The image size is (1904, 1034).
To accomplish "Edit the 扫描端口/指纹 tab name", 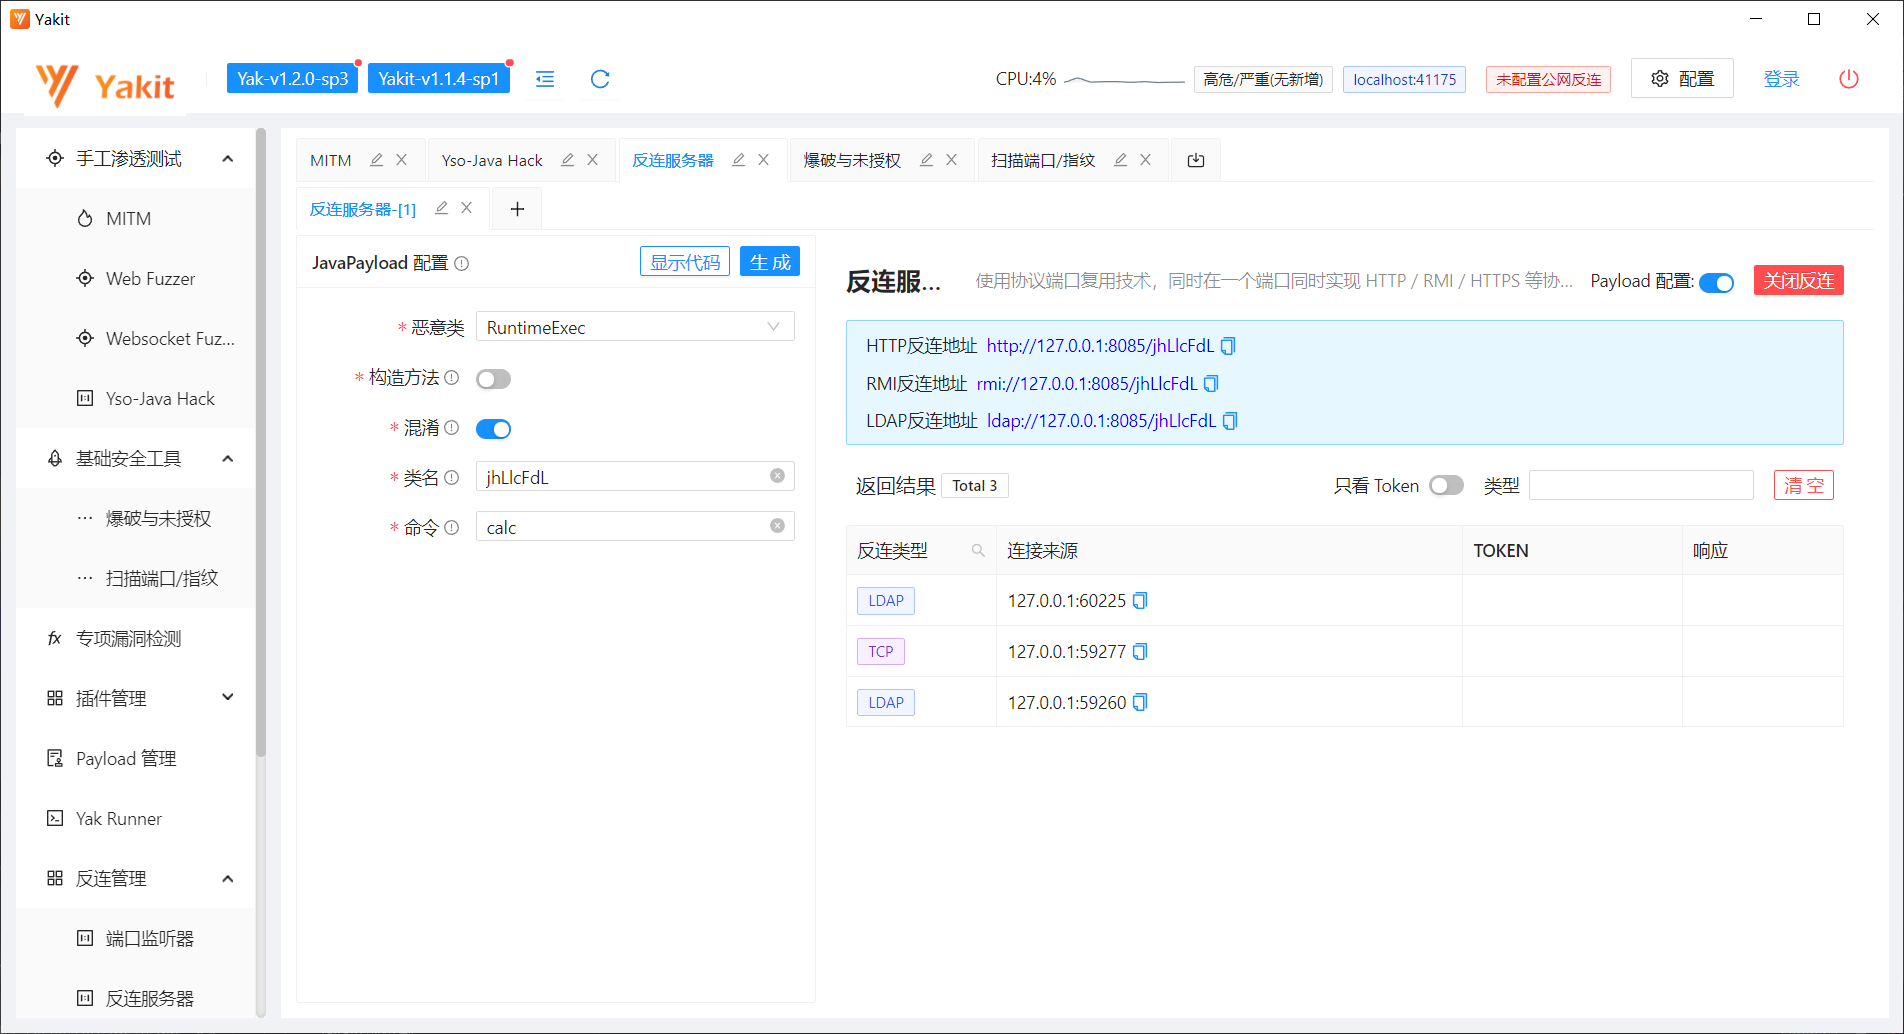I will 1120,160.
